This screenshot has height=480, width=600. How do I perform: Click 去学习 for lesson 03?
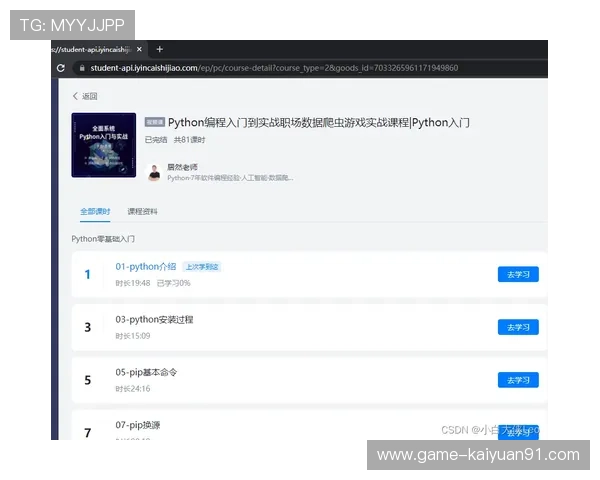(x=518, y=327)
